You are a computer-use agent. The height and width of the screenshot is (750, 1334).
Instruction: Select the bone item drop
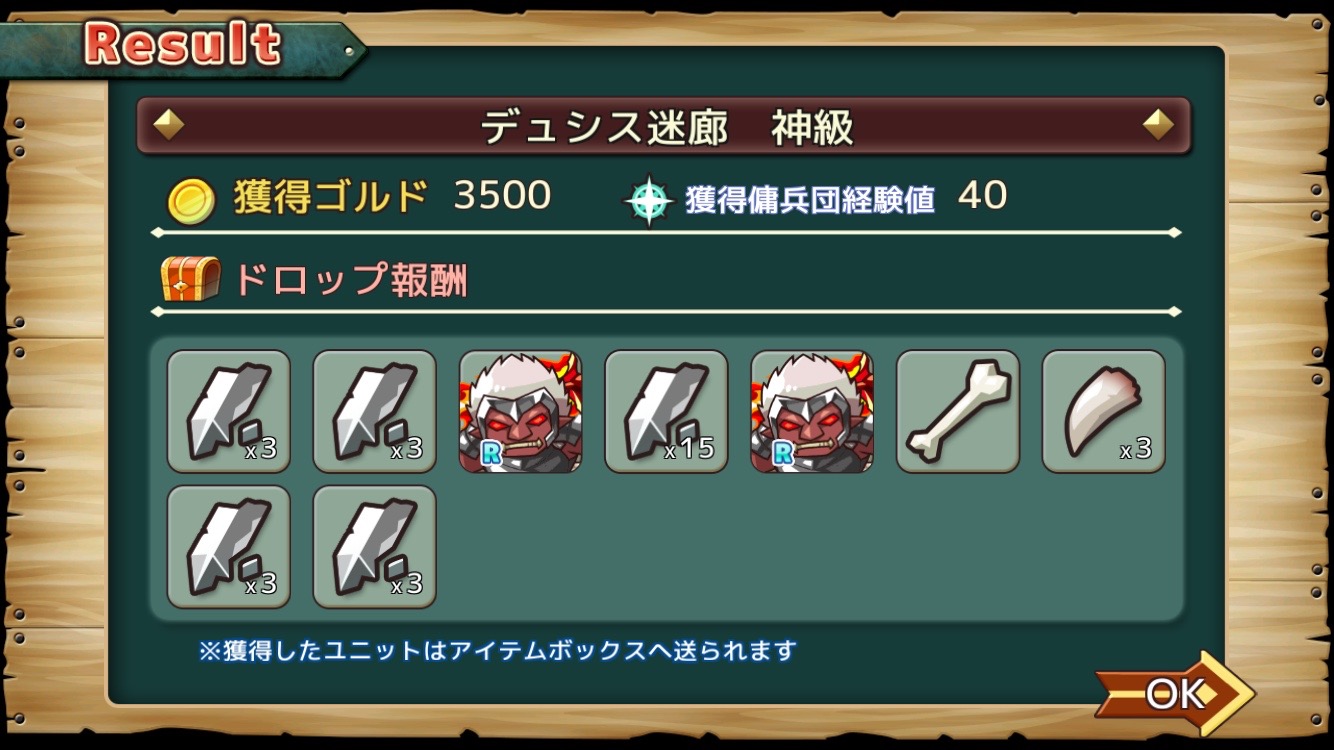pos(958,411)
